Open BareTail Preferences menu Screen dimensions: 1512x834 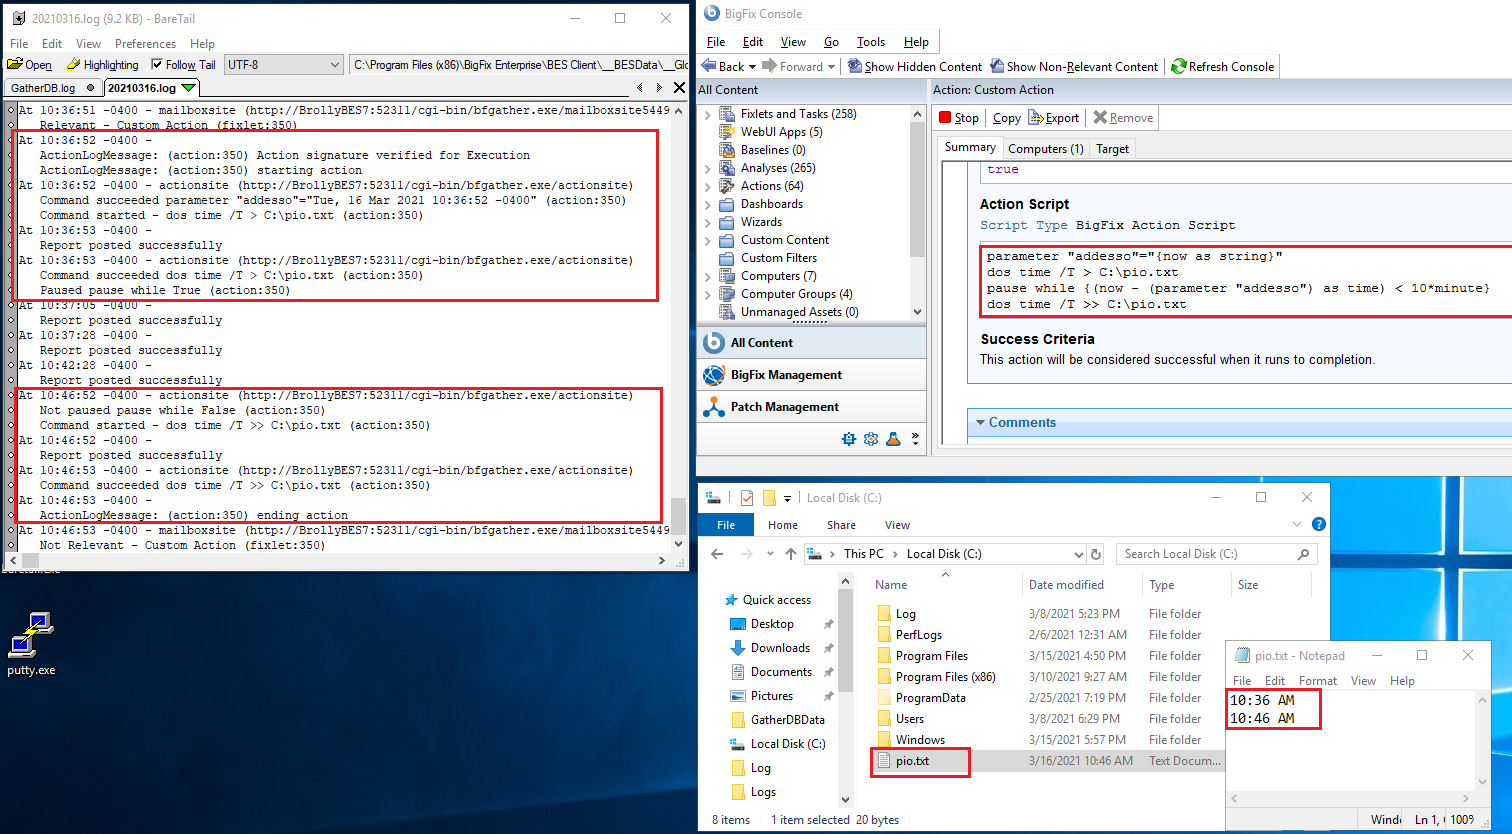(x=145, y=44)
